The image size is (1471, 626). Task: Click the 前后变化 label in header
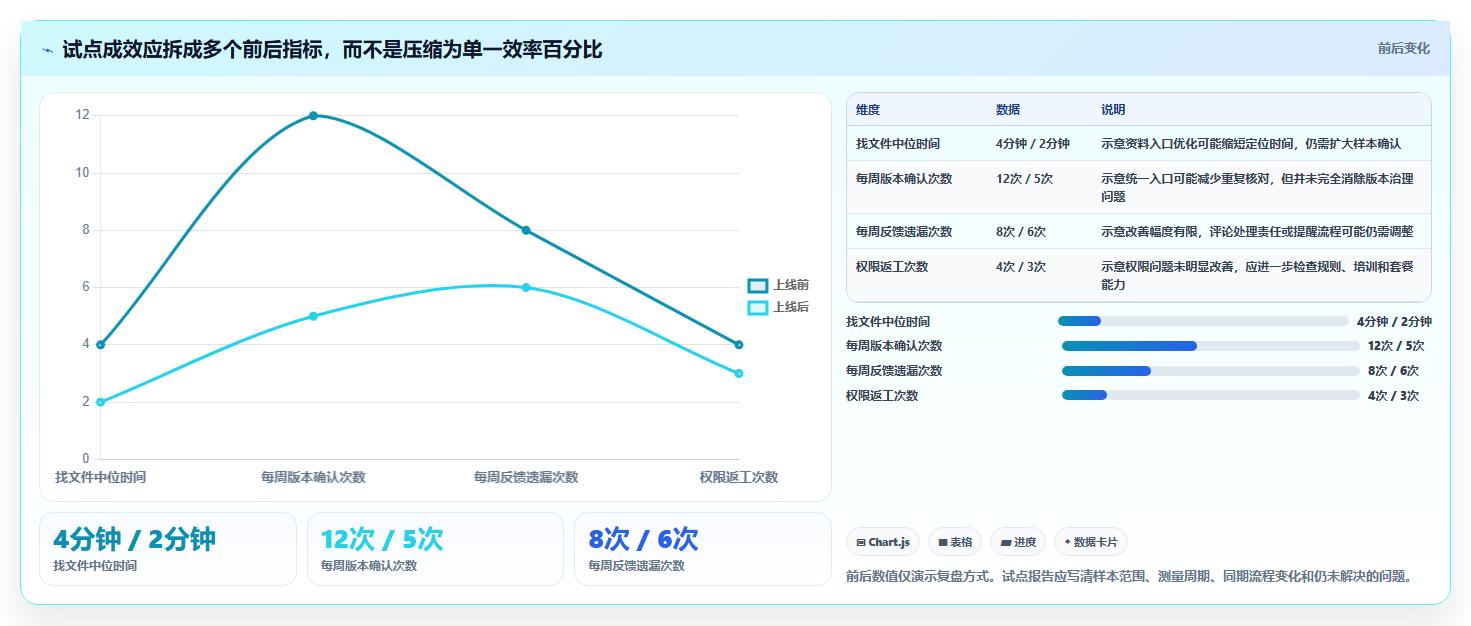(1403, 48)
